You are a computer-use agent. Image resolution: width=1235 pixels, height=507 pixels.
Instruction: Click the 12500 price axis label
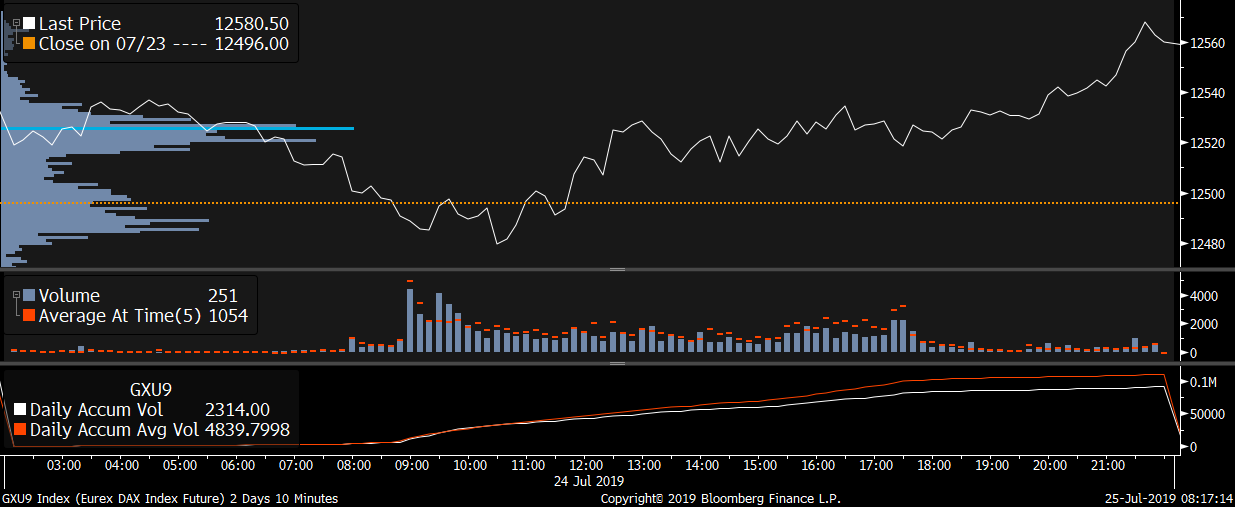pos(1206,193)
